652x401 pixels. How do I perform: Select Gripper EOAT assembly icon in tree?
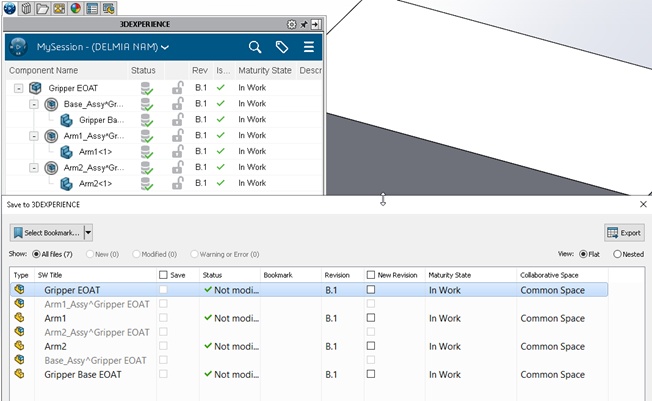pyautogui.click(x=35, y=88)
